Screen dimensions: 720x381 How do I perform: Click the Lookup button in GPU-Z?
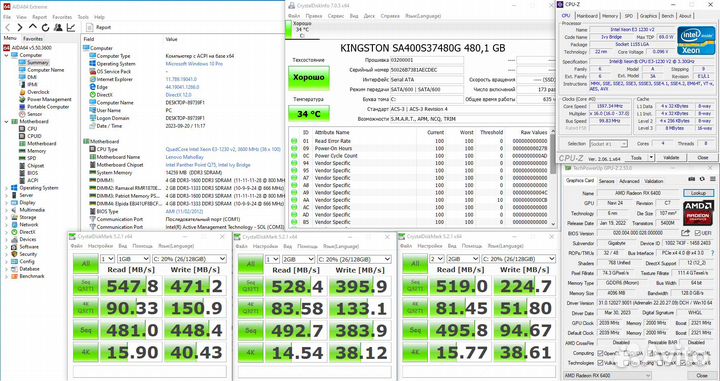[698, 193]
